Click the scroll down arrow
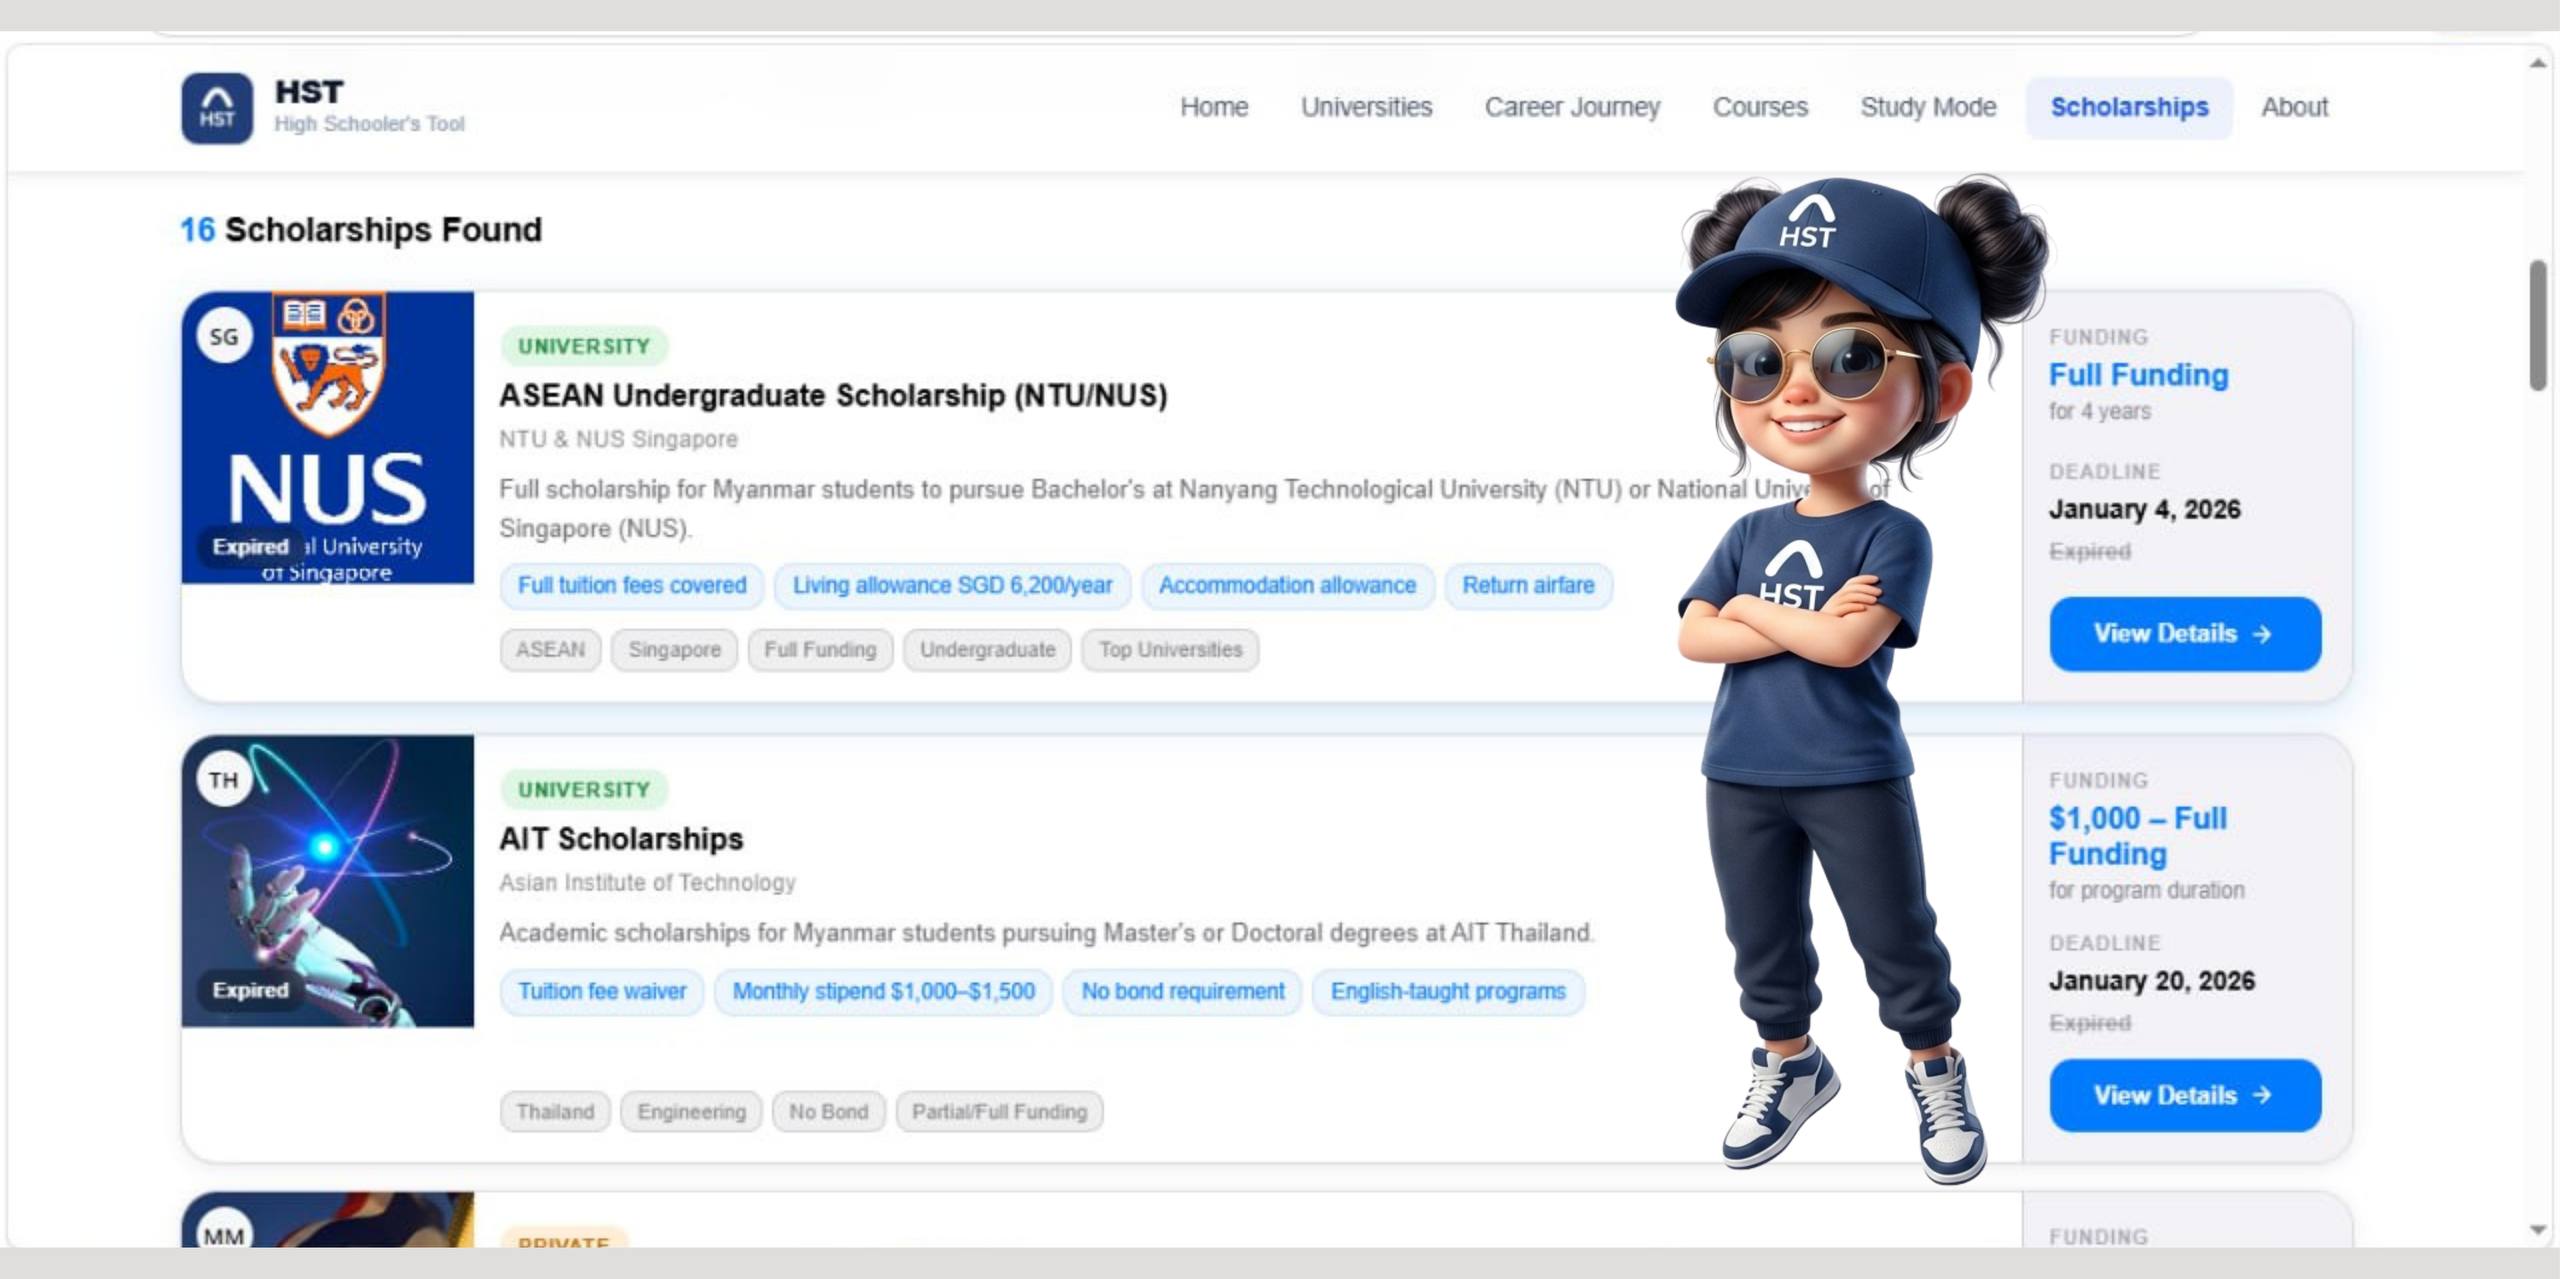 click(2538, 1230)
